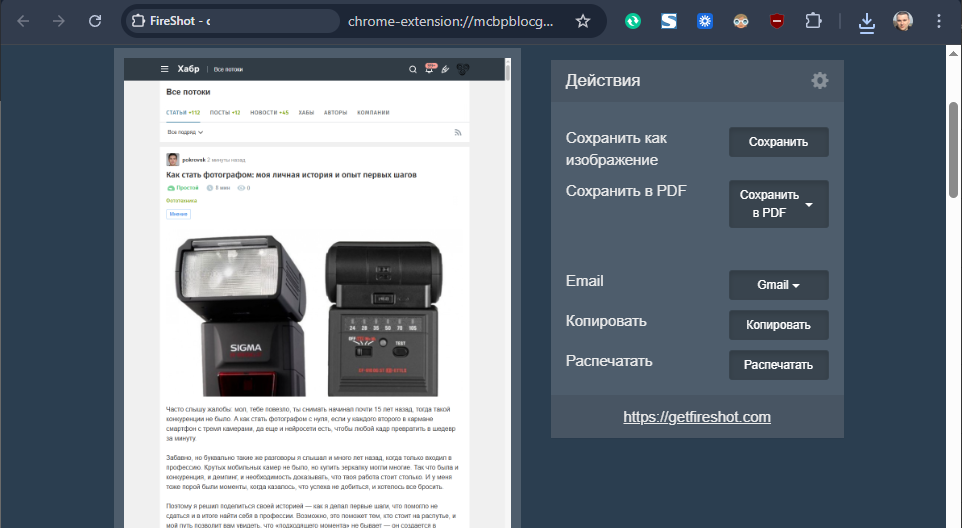Viewport: 962px width, 528px height.
Task: Click the Сохранить как изображение label
Action: 617,149
